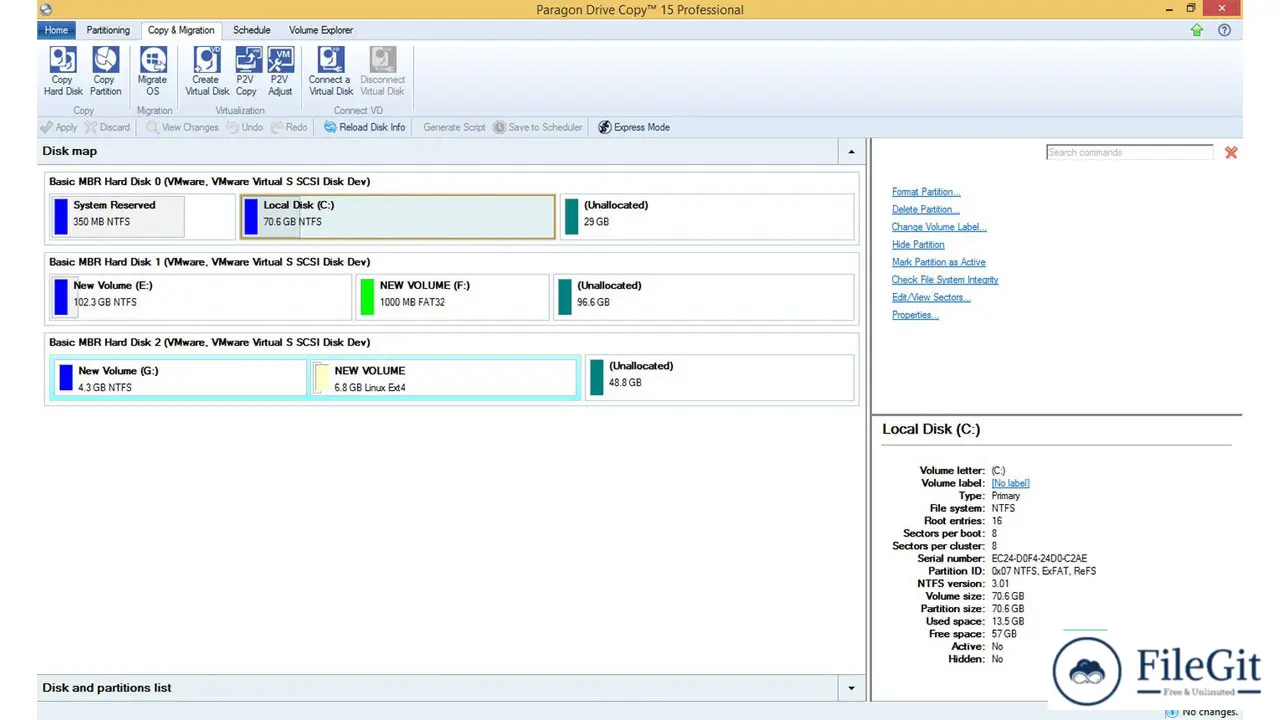This screenshot has height=720, width=1280.
Task: Expand the Disk and partitions list
Action: pyautogui.click(x=851, y=688)
